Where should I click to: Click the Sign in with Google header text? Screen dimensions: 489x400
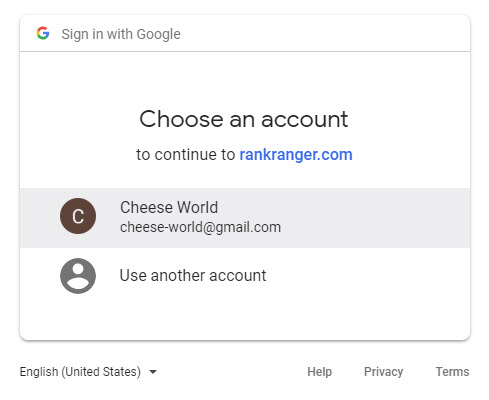click(x=121, y=34)
